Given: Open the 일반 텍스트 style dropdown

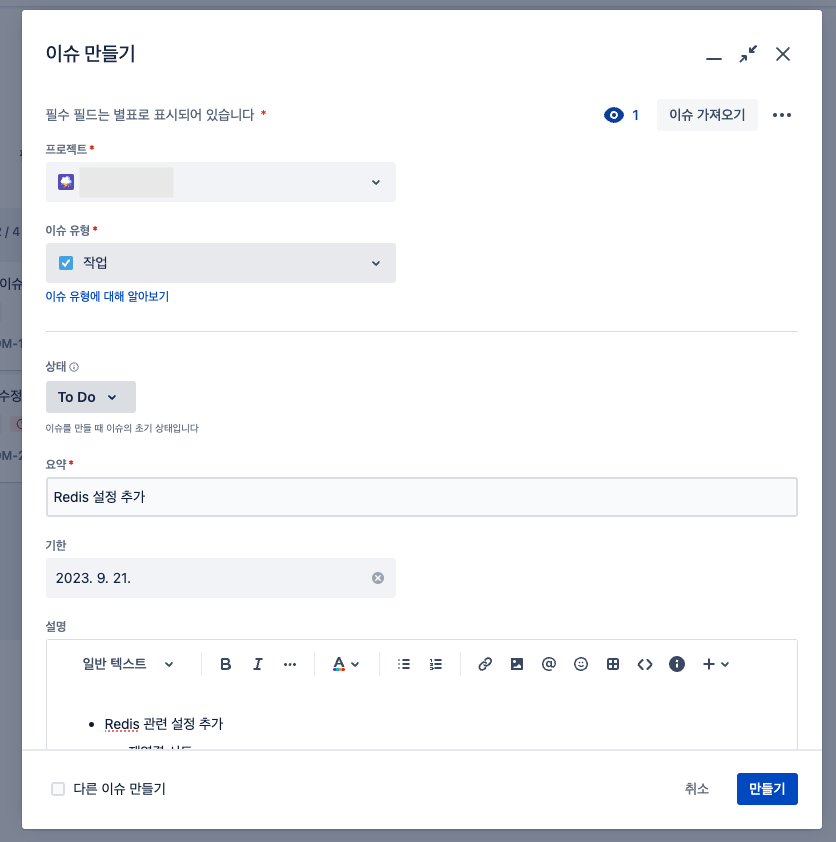Looking at the screenshot, I should point(128,664).
